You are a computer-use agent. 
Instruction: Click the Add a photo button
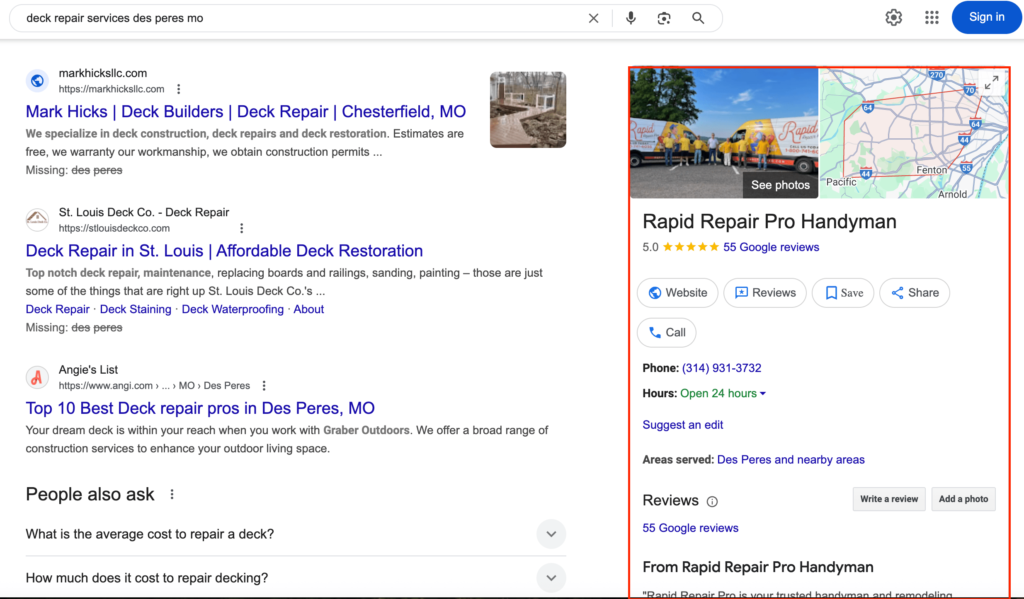coord(963,499)
